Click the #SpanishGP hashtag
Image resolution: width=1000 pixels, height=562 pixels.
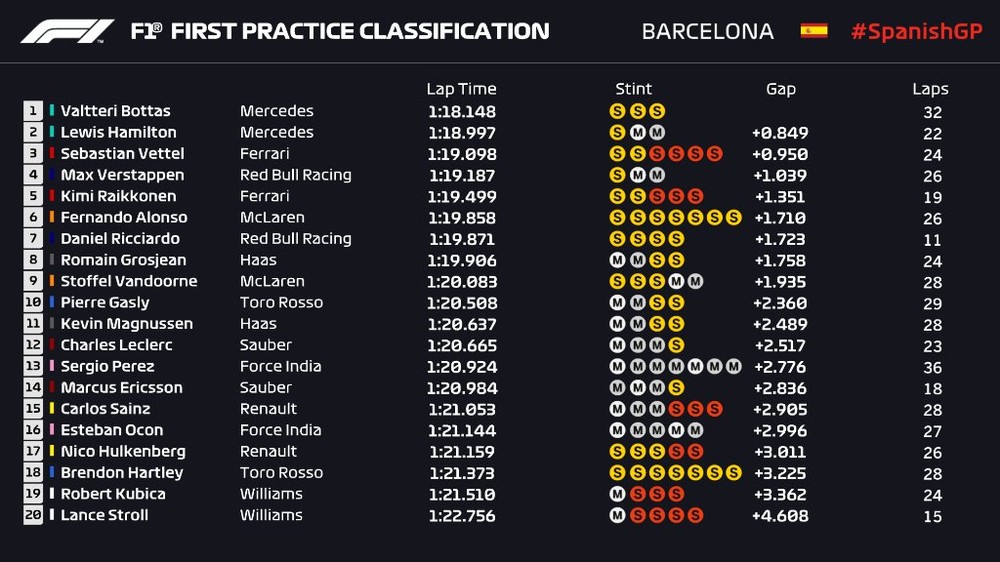[916, 32]
